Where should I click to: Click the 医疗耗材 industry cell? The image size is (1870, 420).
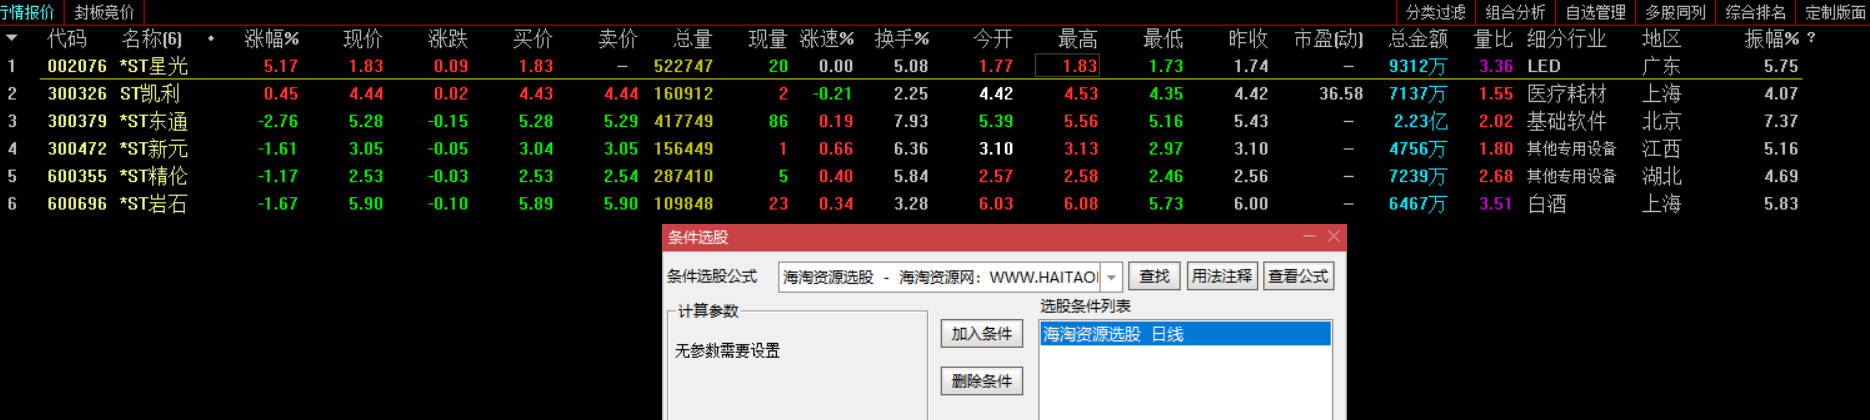[1566, 94]
